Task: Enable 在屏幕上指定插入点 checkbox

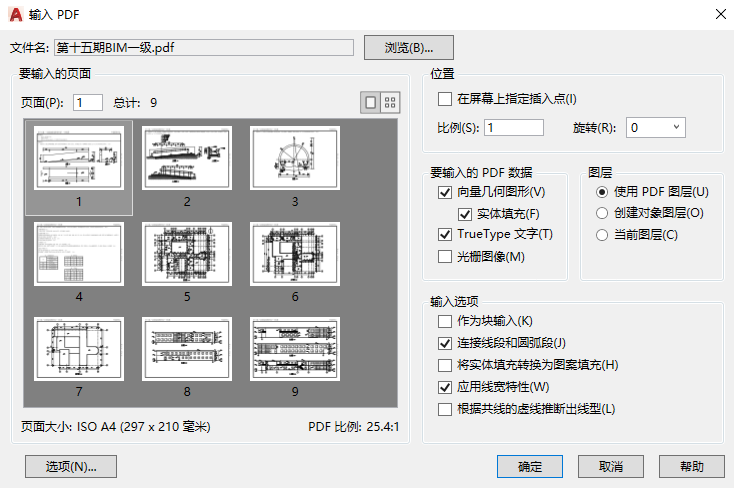Action: click(x=445, y=99)
